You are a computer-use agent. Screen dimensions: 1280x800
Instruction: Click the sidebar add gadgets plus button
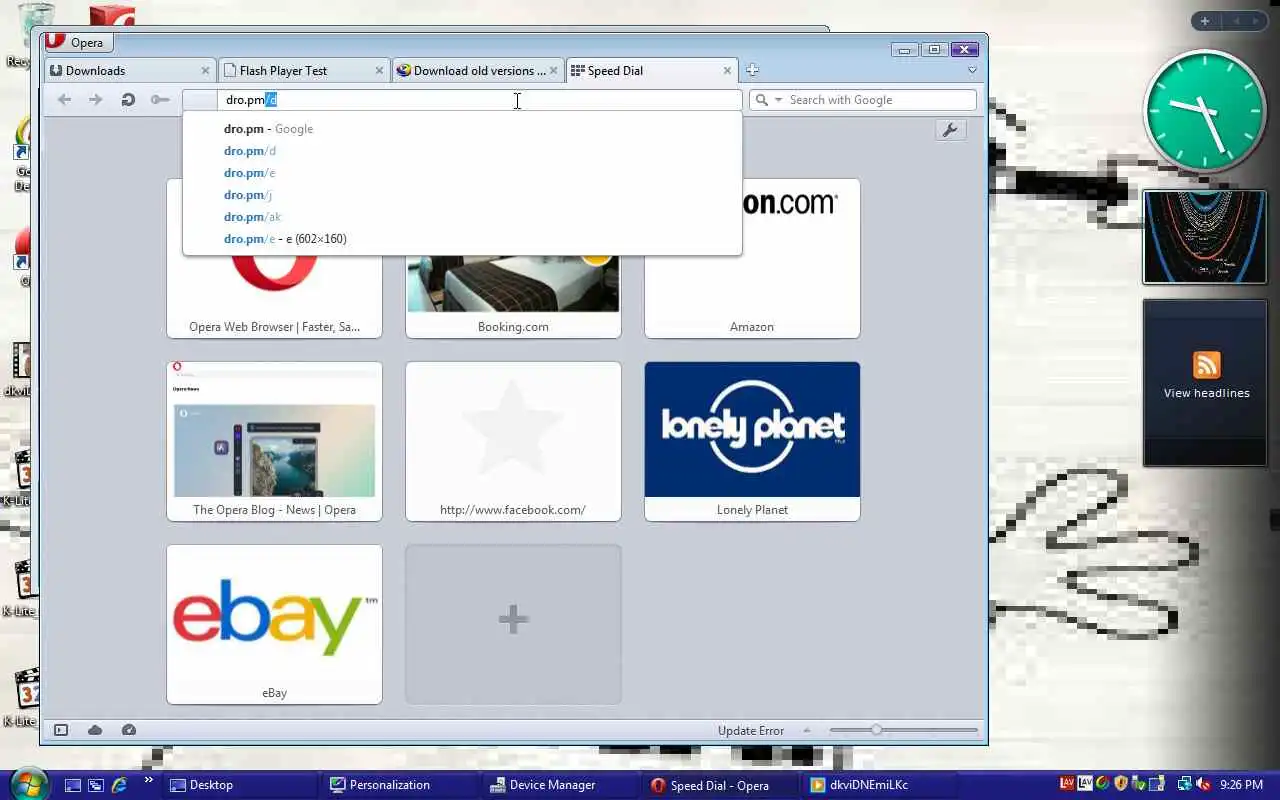coord(1205,21)
